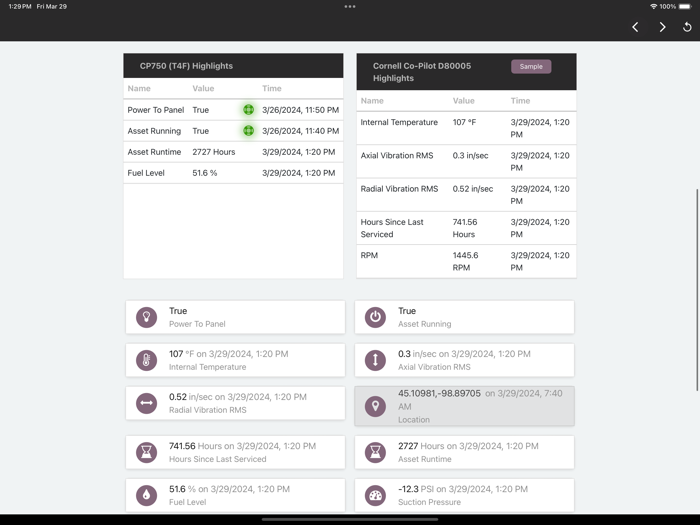Click the green status indicator for Asset Running
Image resolution: width=700 pixels, height=525 pixels.
click(x=249, y=130)
